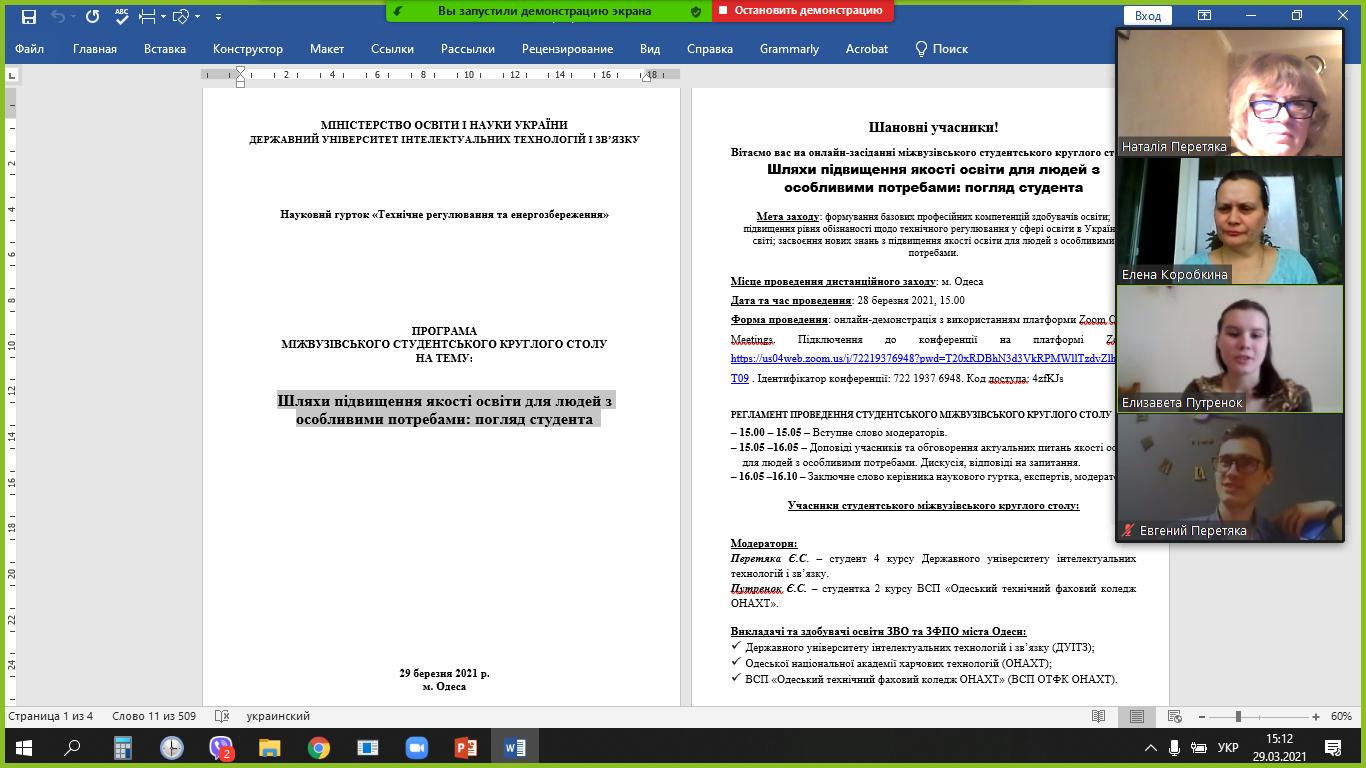Open the Рецензирование tab
The width and height of the screenshot is (1366, 768).
[x=567, y=48]
